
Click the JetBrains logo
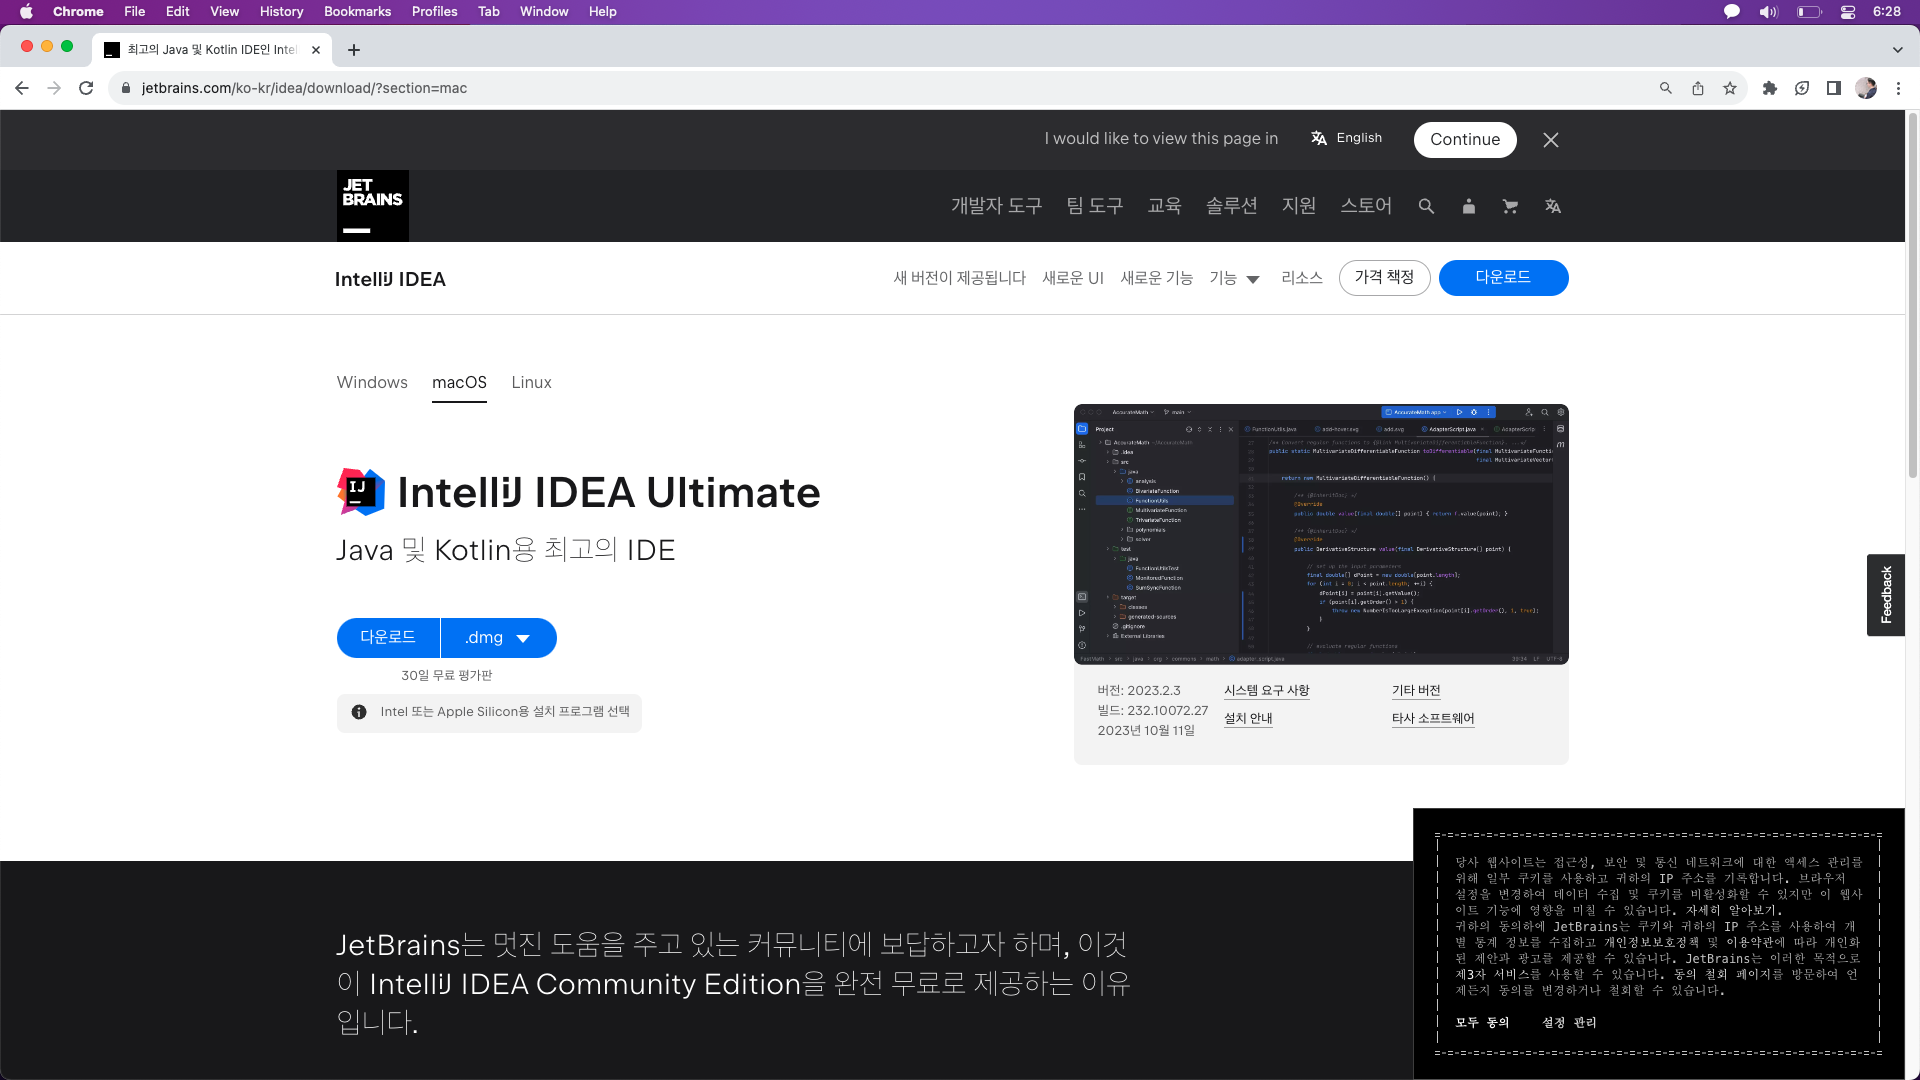372,205
